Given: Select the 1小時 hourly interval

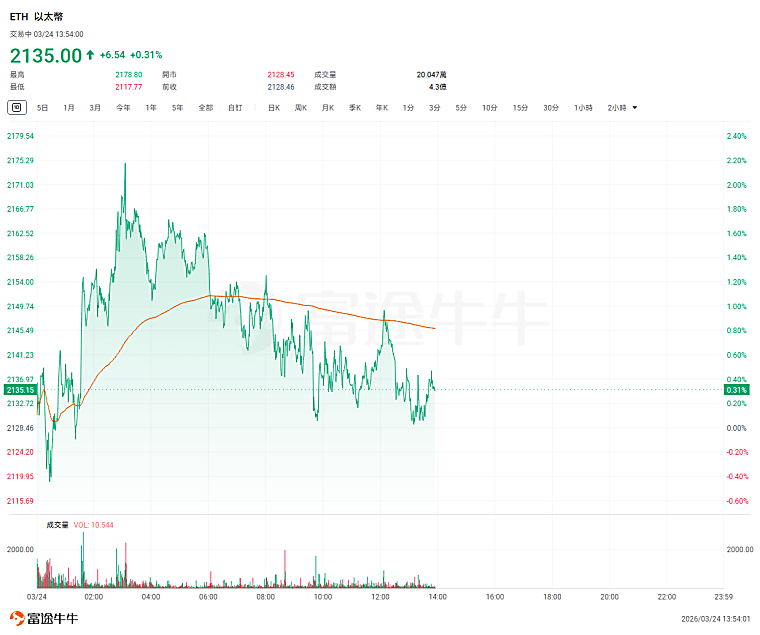Looking at the screenshot, I should (x=584, y=108).
